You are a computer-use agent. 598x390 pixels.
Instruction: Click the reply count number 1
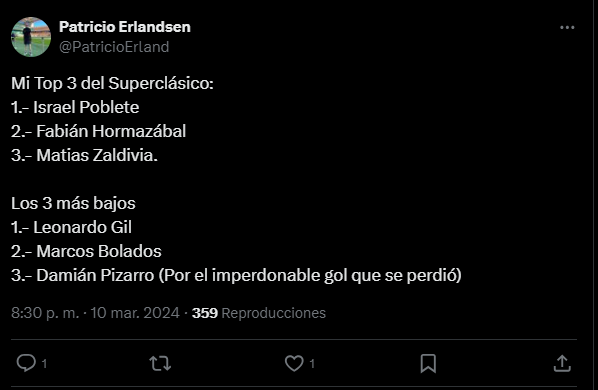point(44,364)
